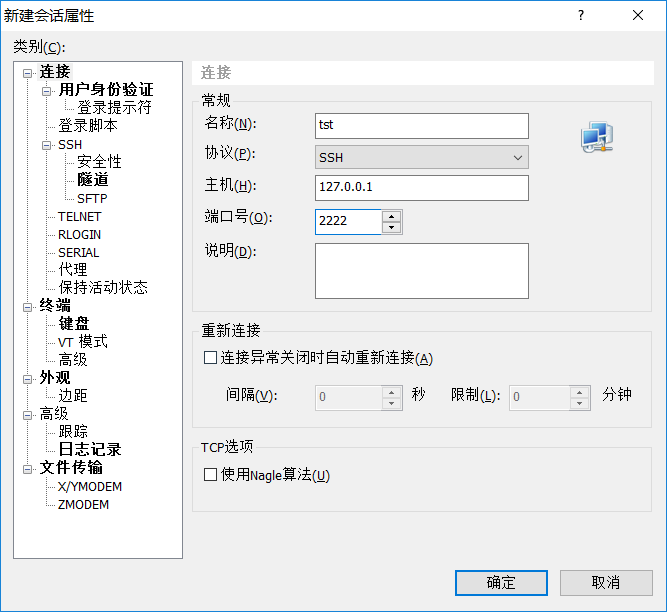The width and height of the screenshot is (667, 612).
Task: Select 连接 category in tree
Action: (55, 72)
